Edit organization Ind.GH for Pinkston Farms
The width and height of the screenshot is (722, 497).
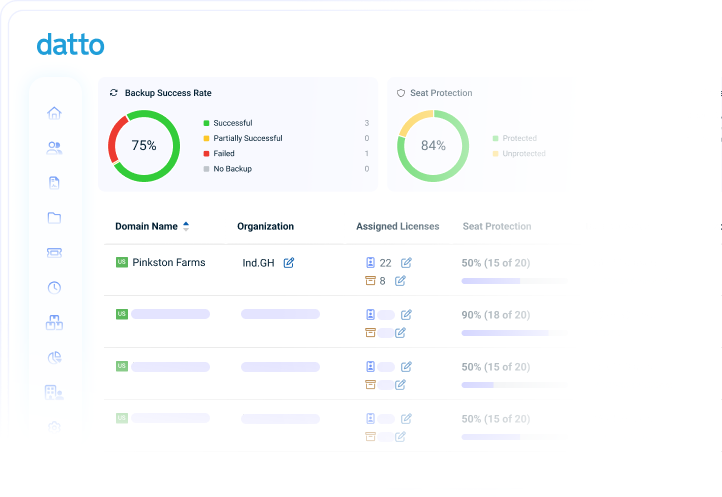click(x=289, y=263)
